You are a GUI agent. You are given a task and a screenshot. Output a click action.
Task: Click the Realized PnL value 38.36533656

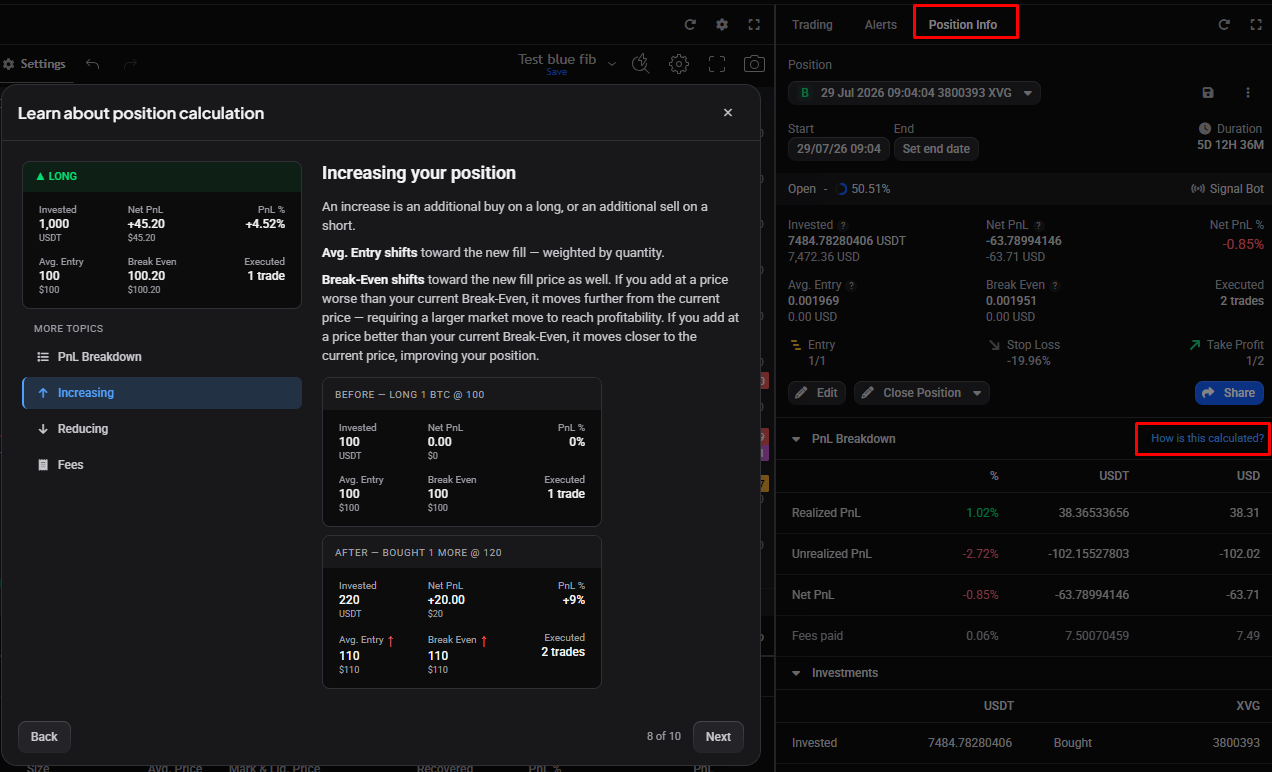coord(1093,513)
